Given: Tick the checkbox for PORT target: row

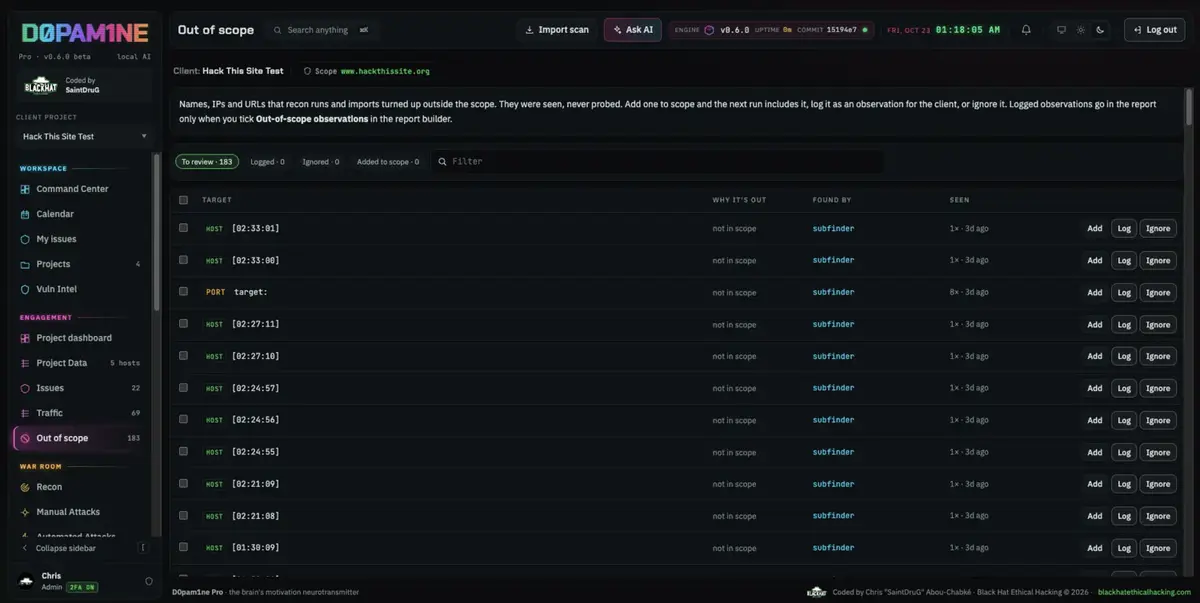Looking at the screenshot, I should [183, 292].
